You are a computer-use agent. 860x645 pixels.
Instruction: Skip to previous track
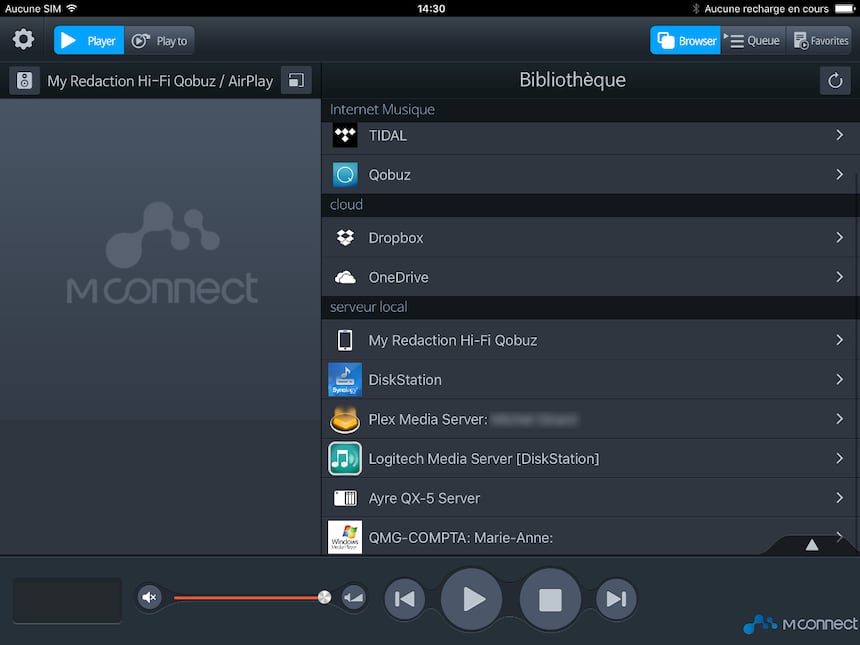pyautogui.click(x=404, y=598)
